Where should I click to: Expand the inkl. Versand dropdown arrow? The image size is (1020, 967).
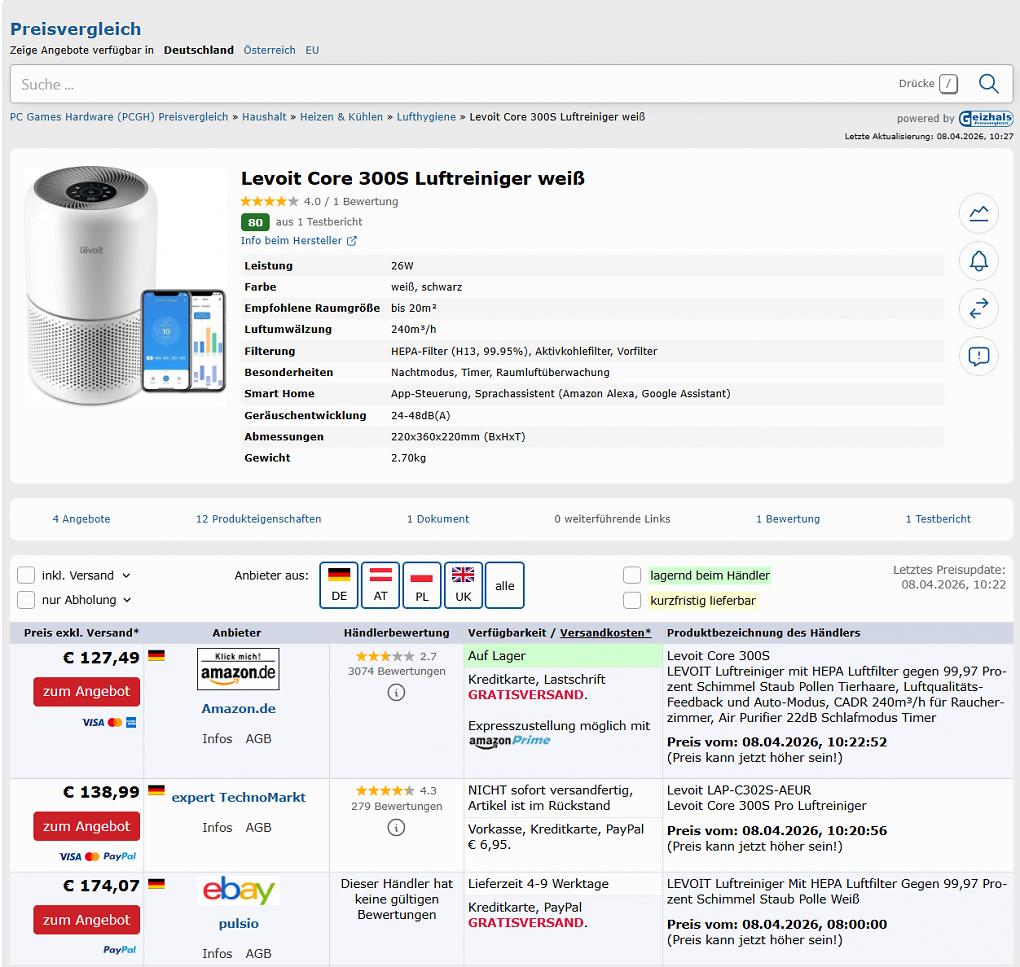[126, 576]
